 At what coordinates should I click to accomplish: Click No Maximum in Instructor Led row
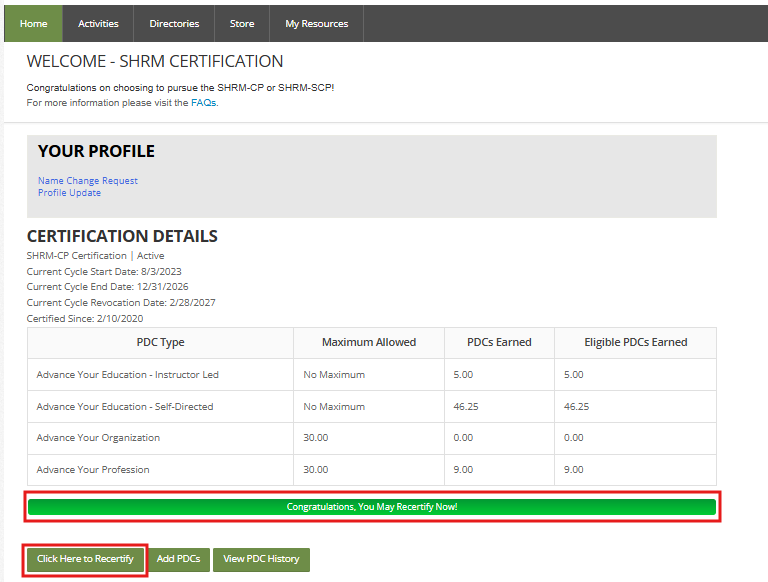[x=334, y=374]
